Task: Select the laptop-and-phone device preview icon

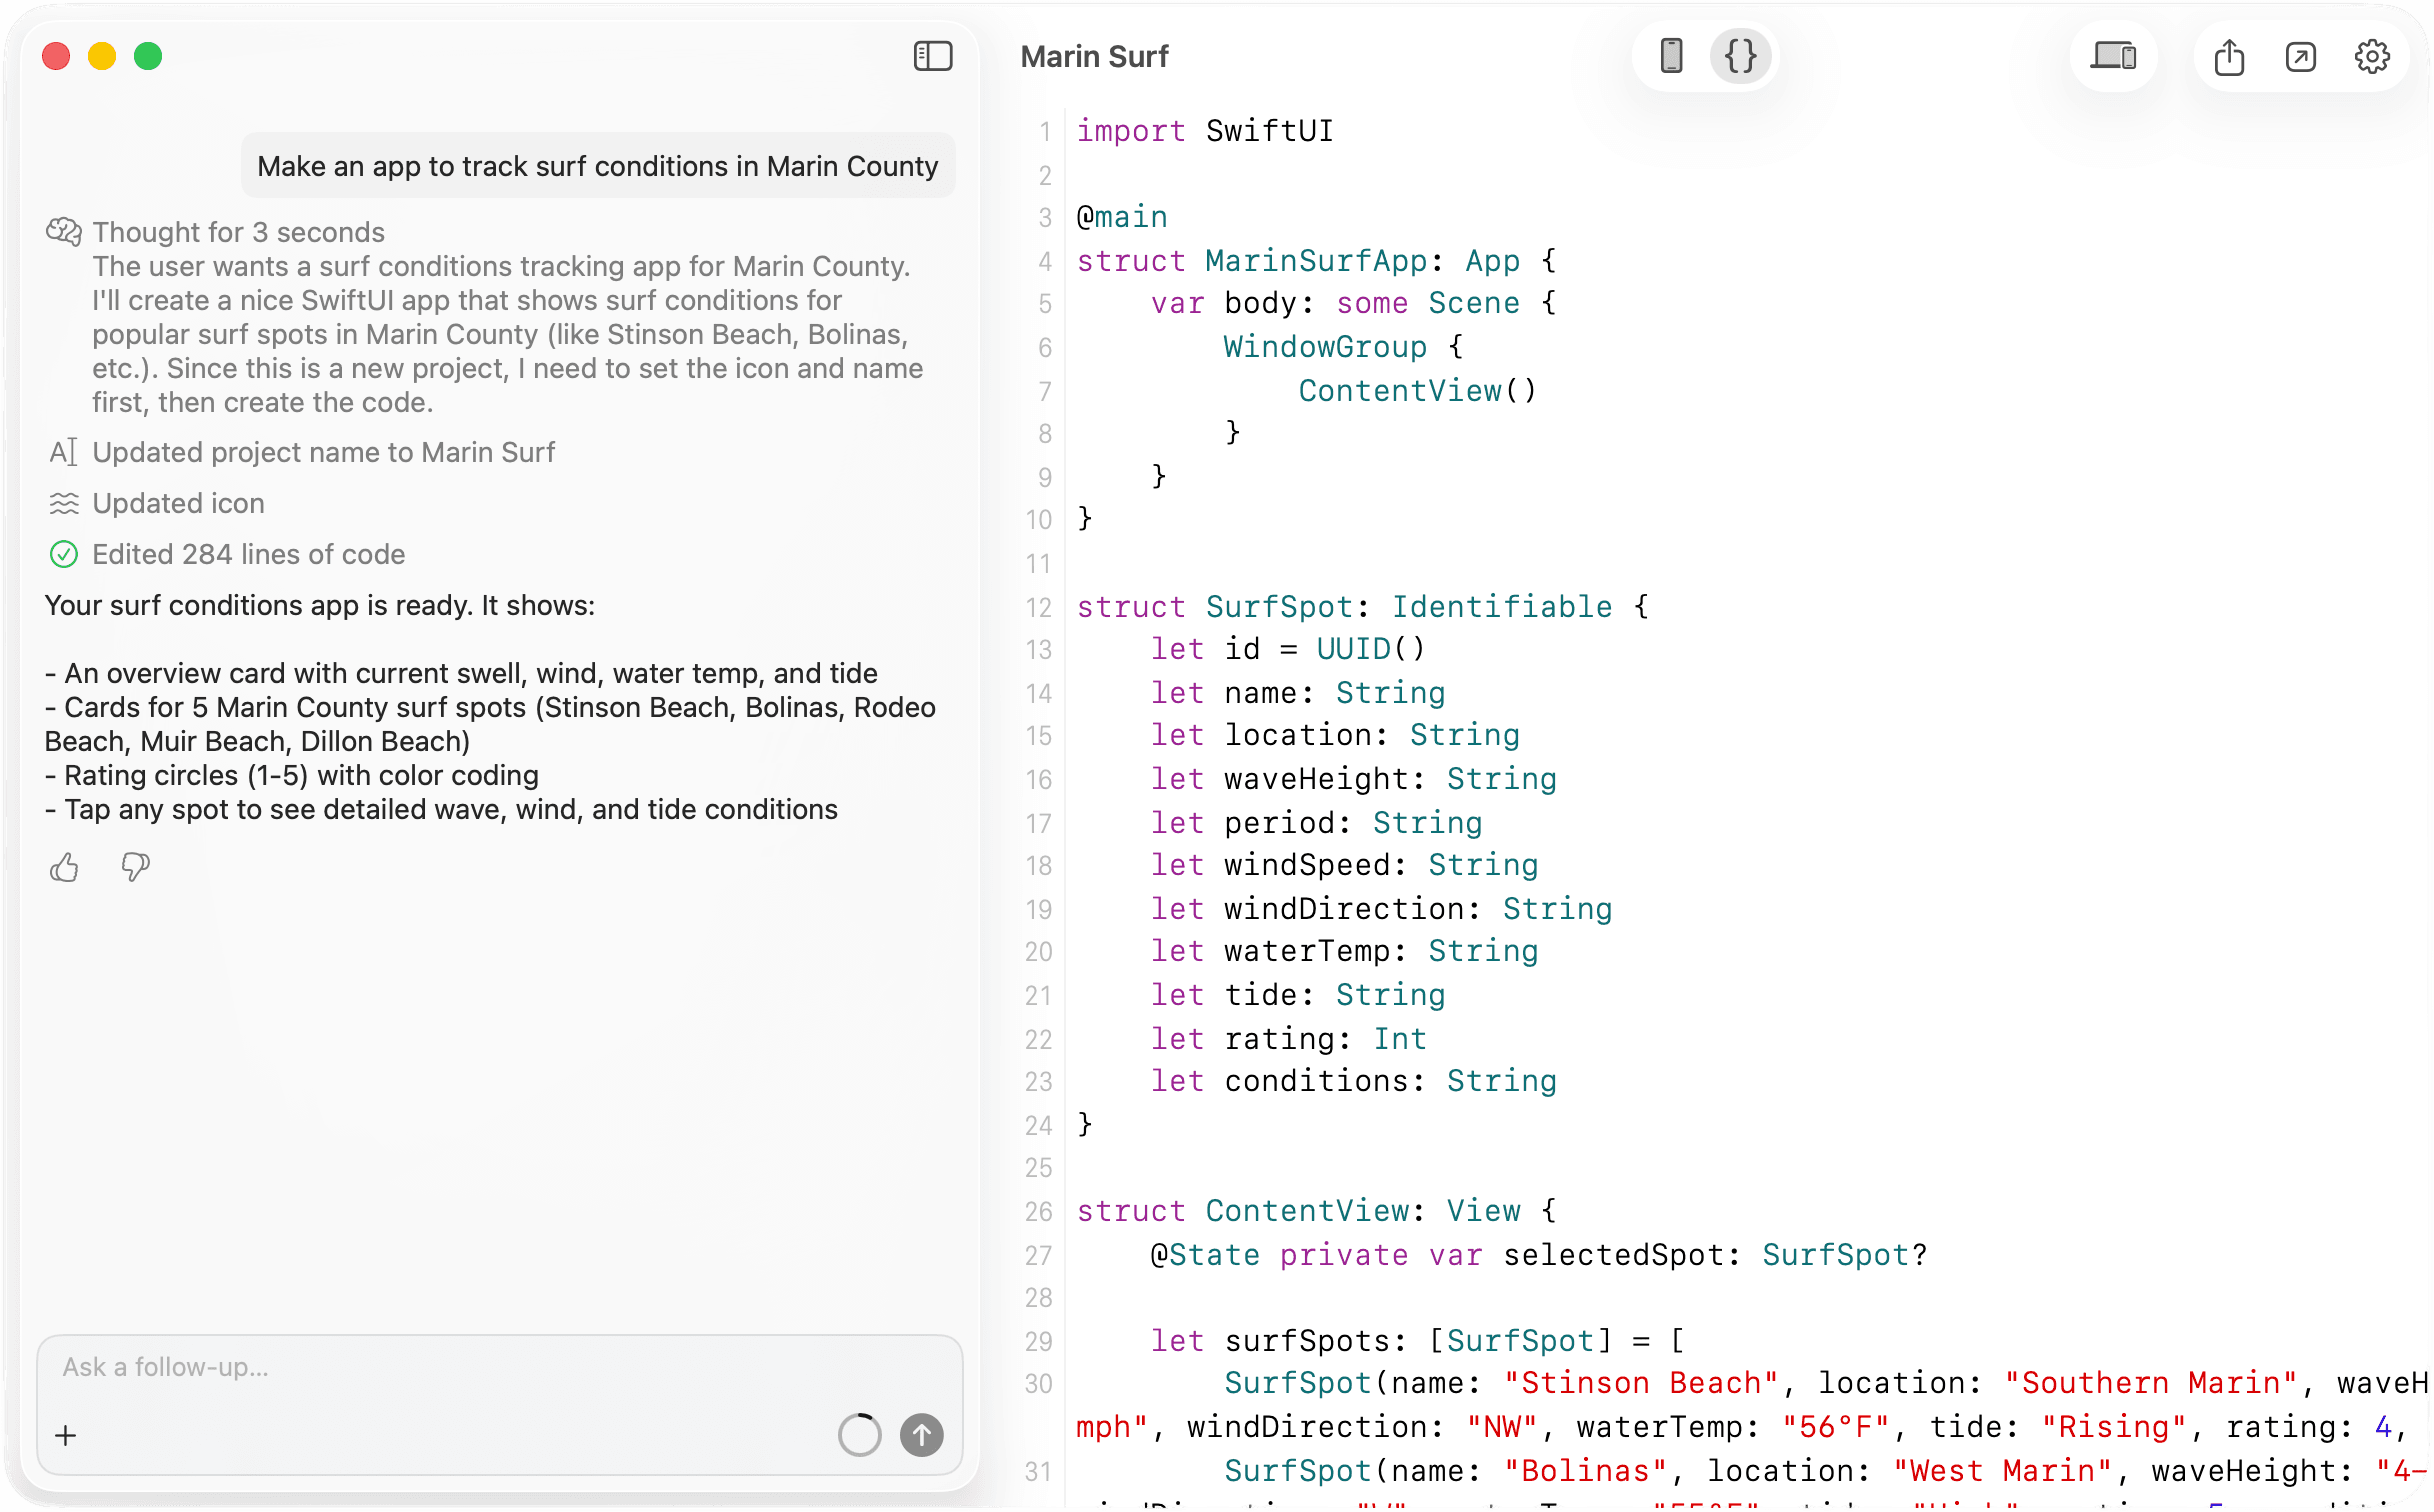Action: (x=2113, y=57)
